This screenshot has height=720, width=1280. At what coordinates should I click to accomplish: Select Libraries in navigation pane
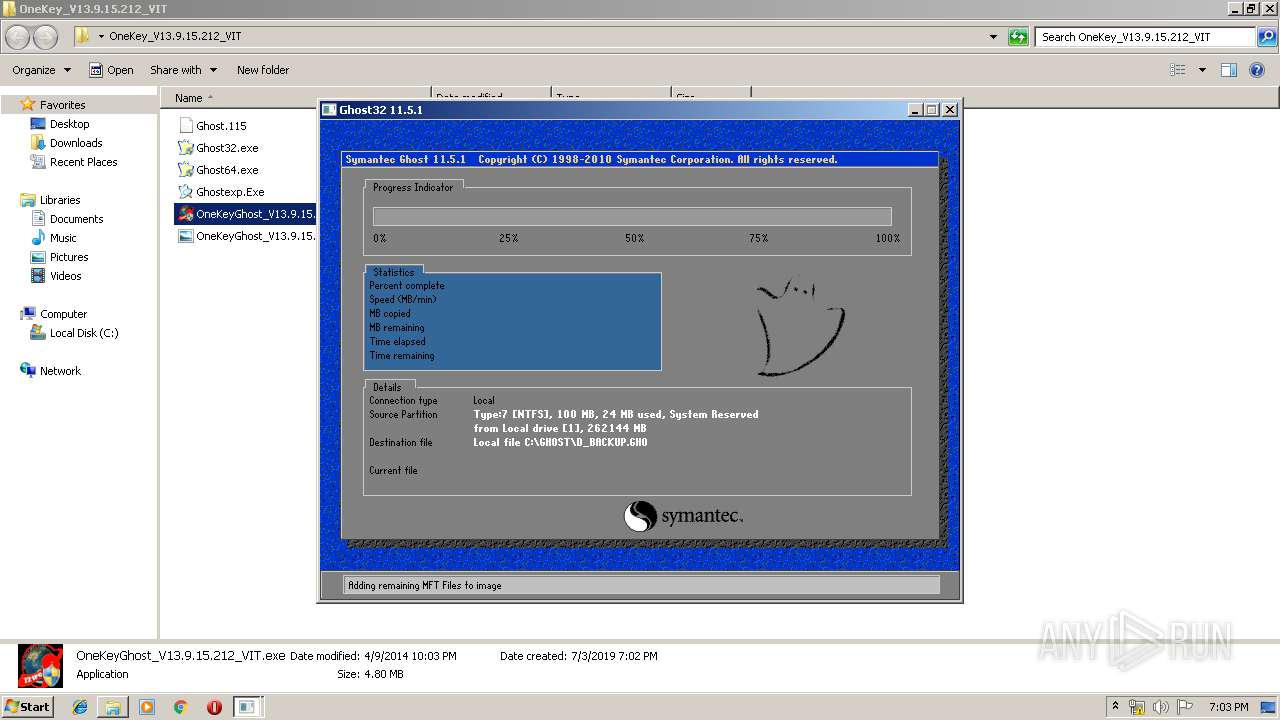tap(60, 200)
